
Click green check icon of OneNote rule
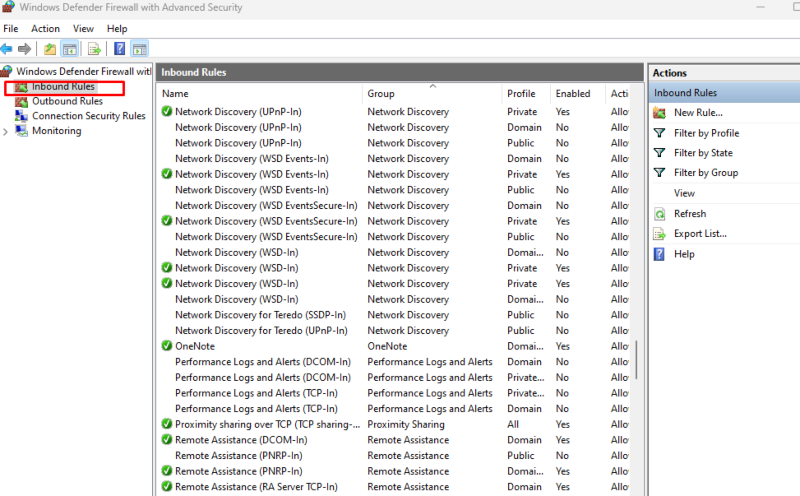166,345
